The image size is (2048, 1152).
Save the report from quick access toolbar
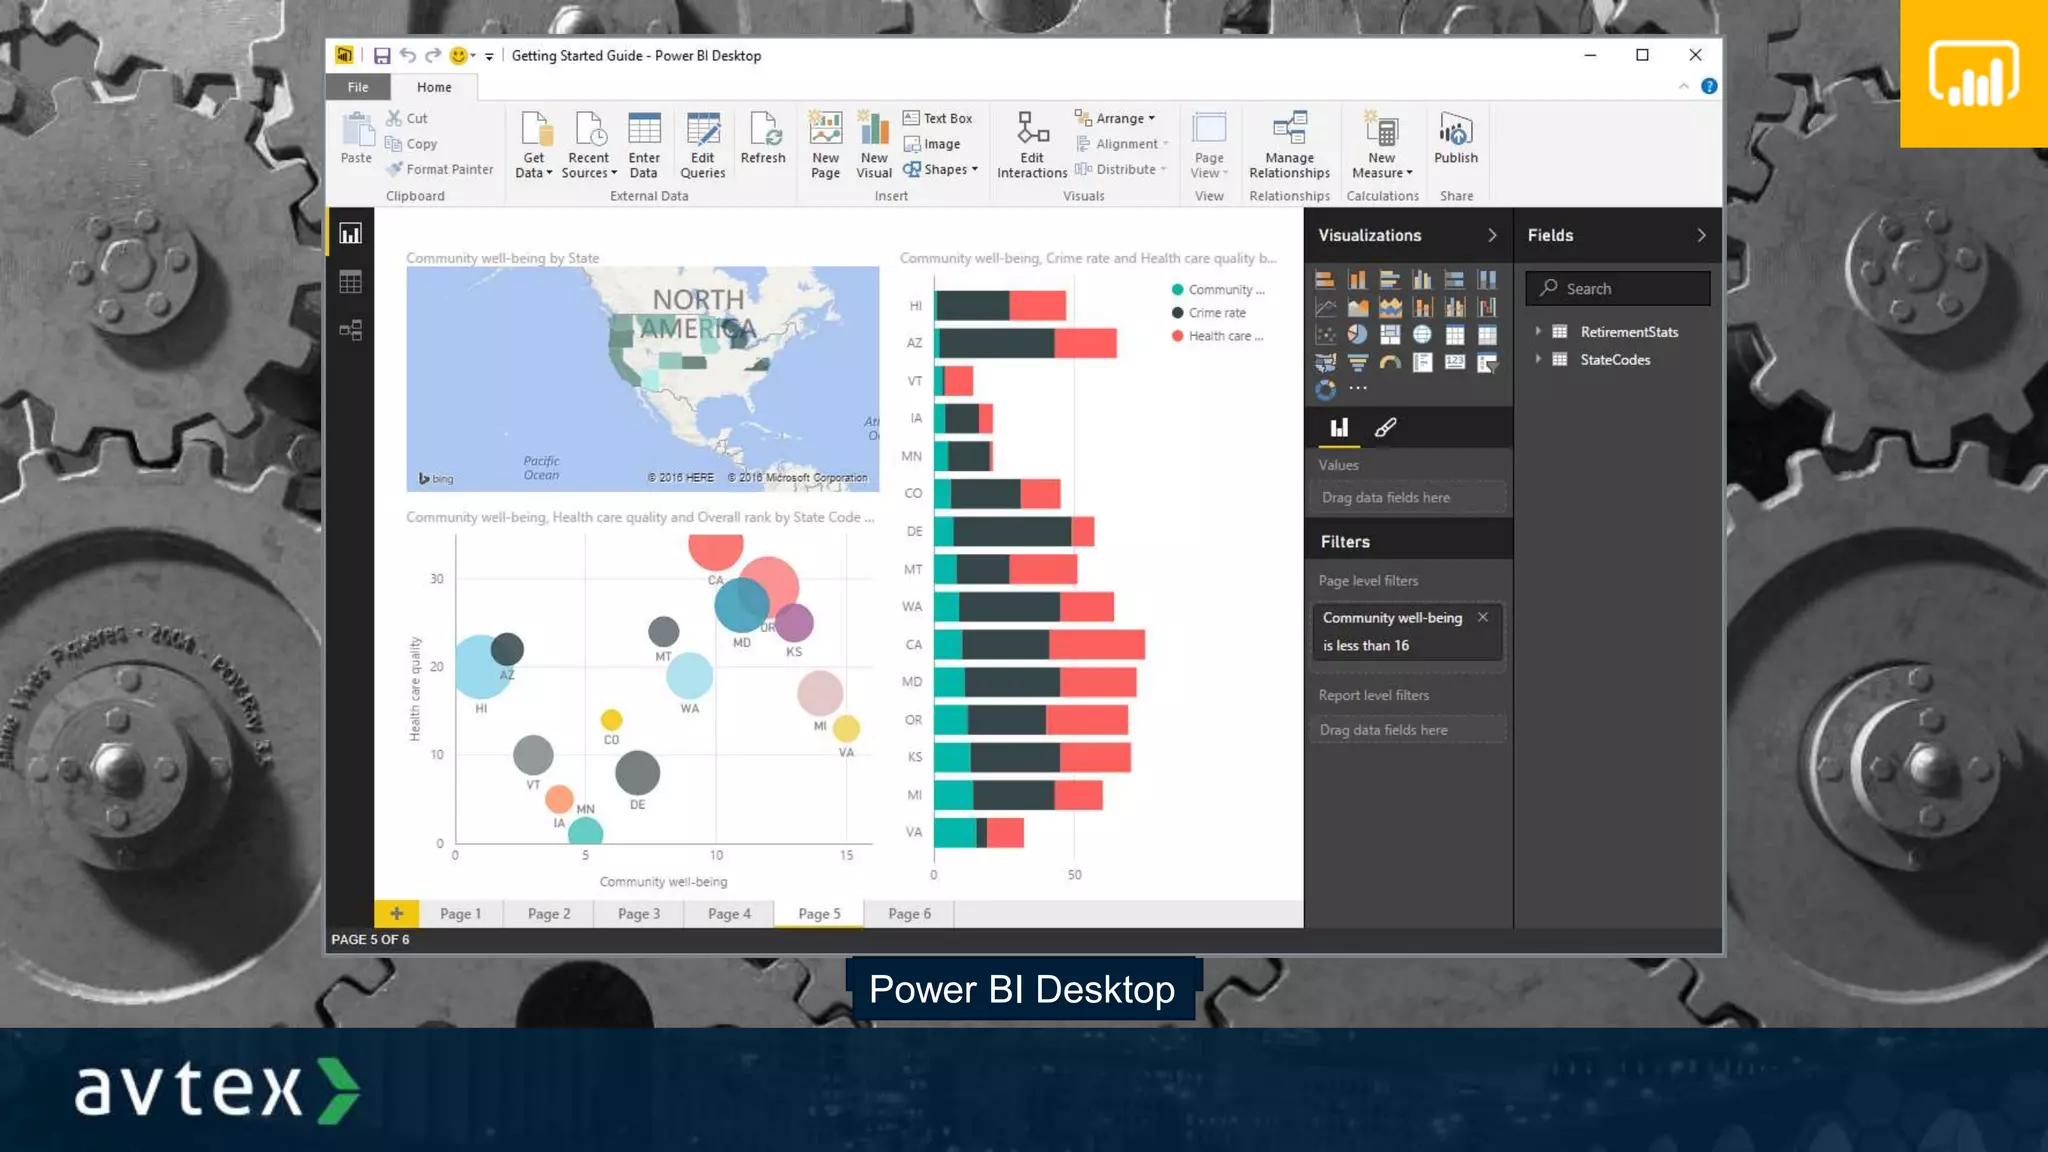coord(382,56)
